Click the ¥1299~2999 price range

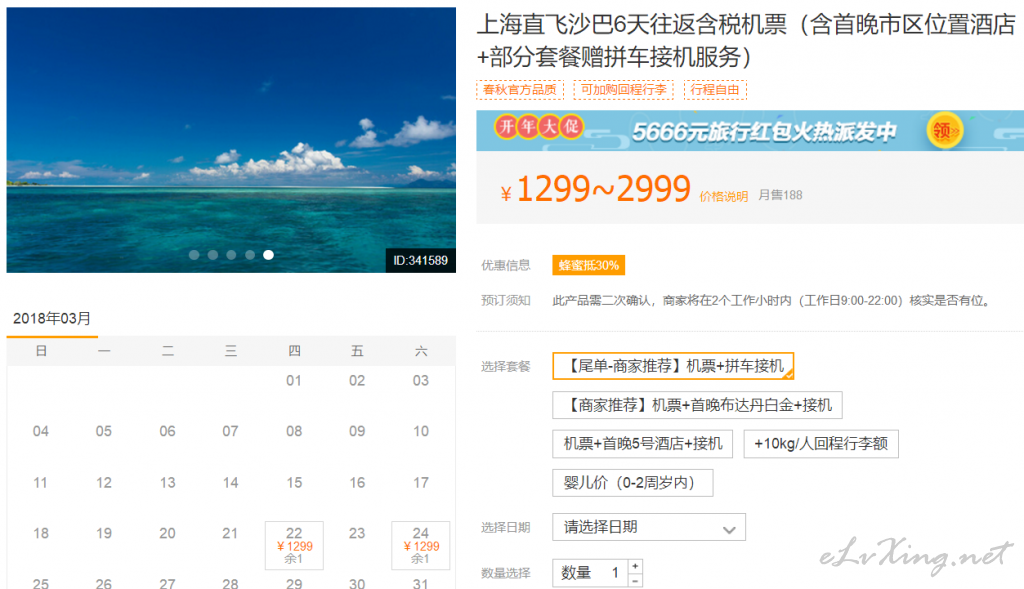tap(596, 189)
